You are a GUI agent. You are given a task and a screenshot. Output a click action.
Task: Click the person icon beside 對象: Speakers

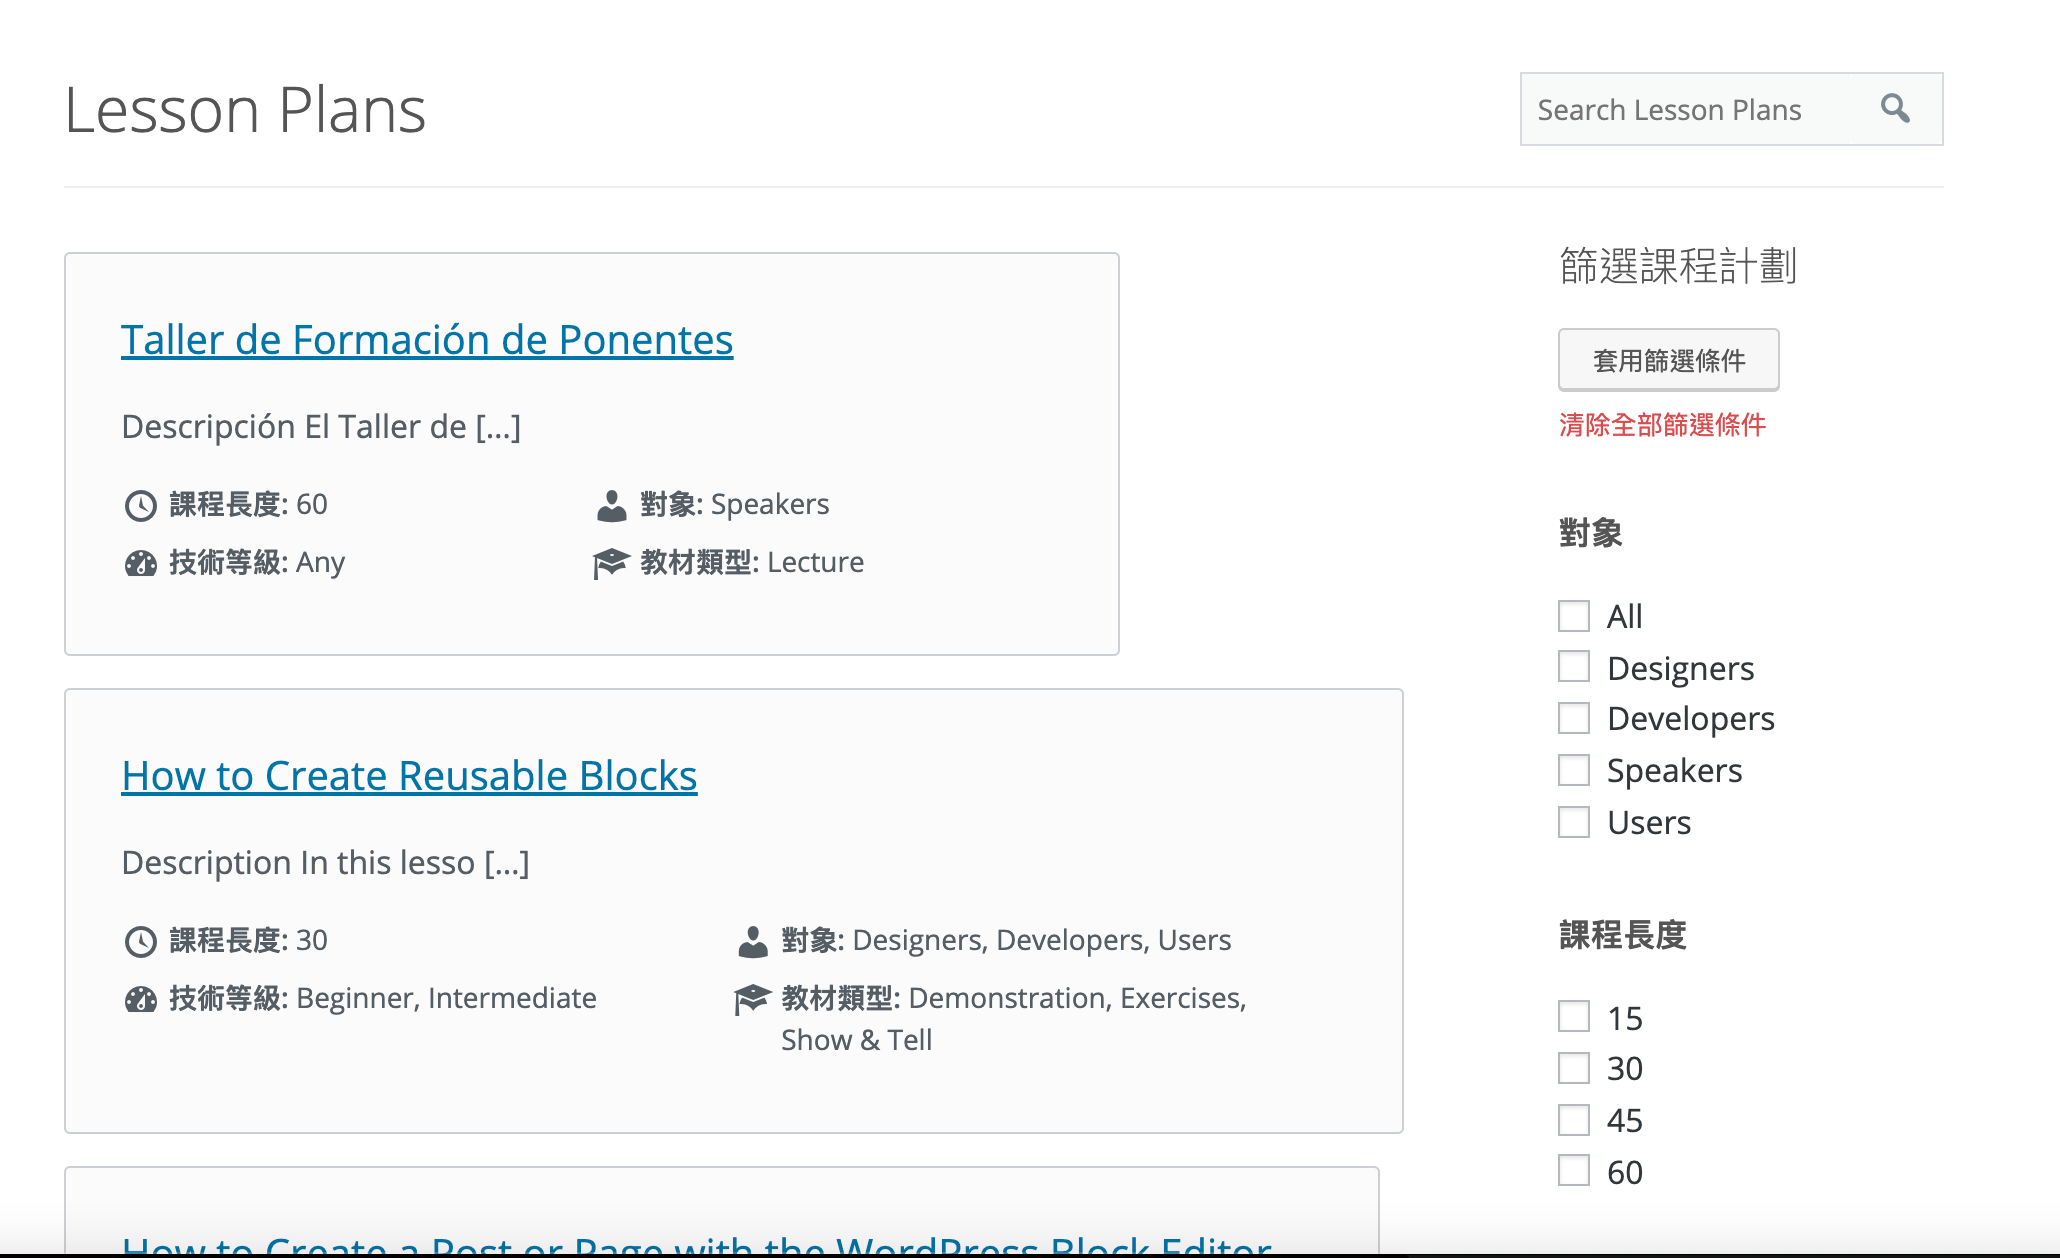click(611, 505)
